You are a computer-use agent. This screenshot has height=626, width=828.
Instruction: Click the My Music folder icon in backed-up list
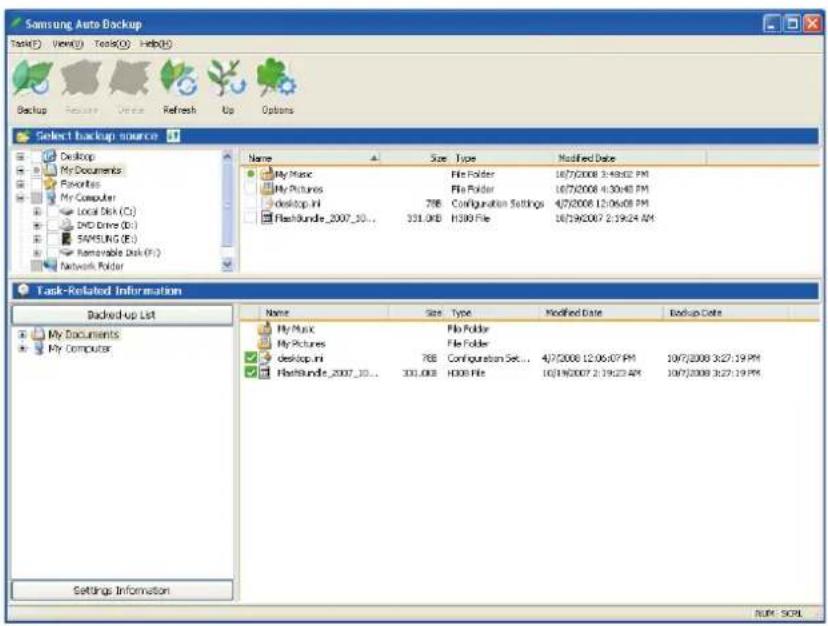pyautogui.click(x=264, y=329)
